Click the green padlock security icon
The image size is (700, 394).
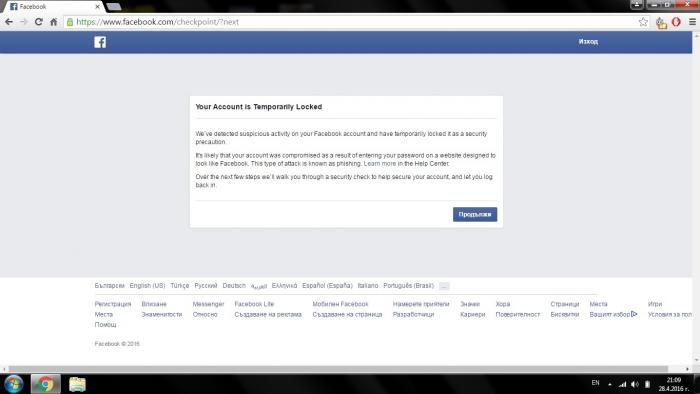click(70, 22)
